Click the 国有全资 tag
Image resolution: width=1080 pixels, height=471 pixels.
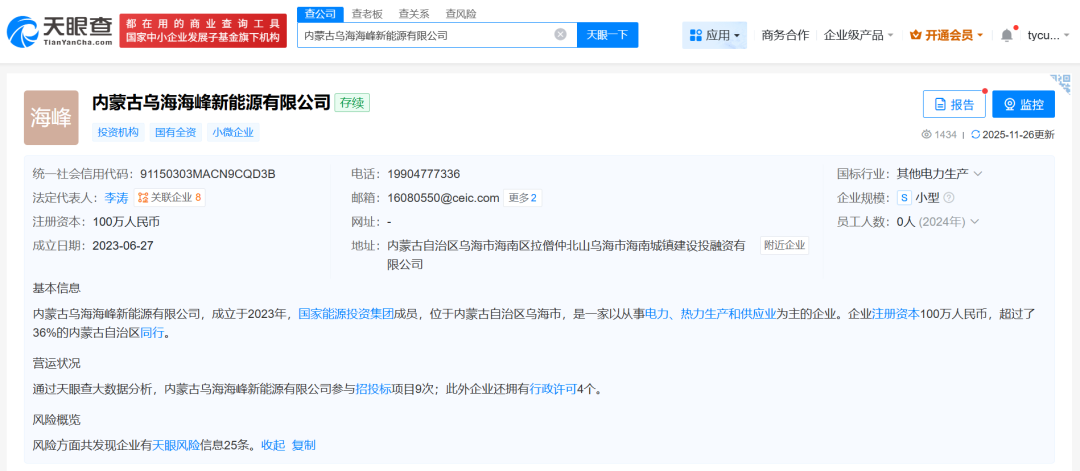(x=176, y=132)
